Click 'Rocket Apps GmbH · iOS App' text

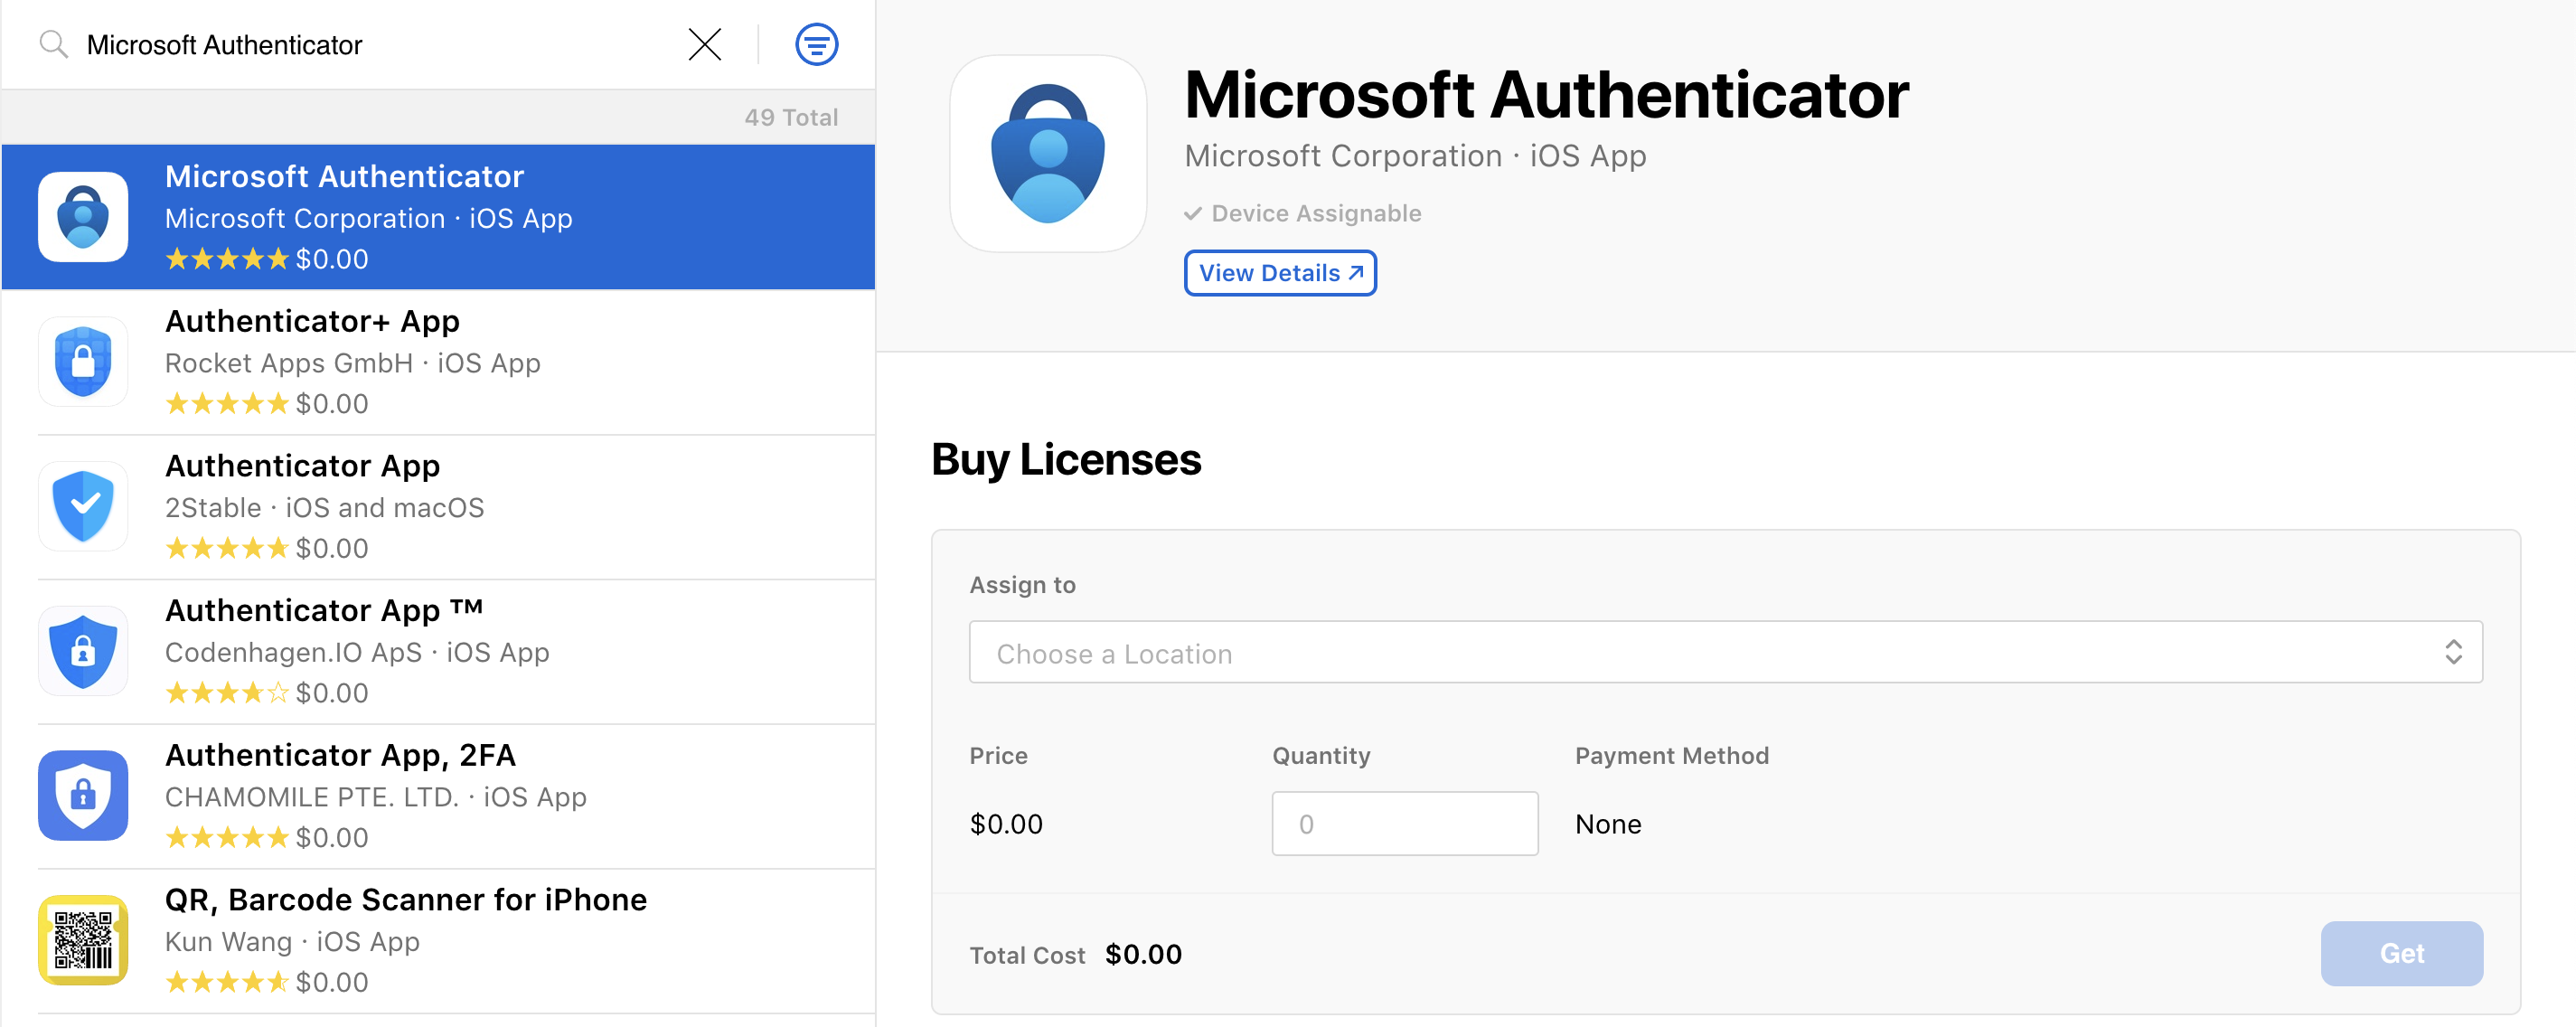coord(353,364)
